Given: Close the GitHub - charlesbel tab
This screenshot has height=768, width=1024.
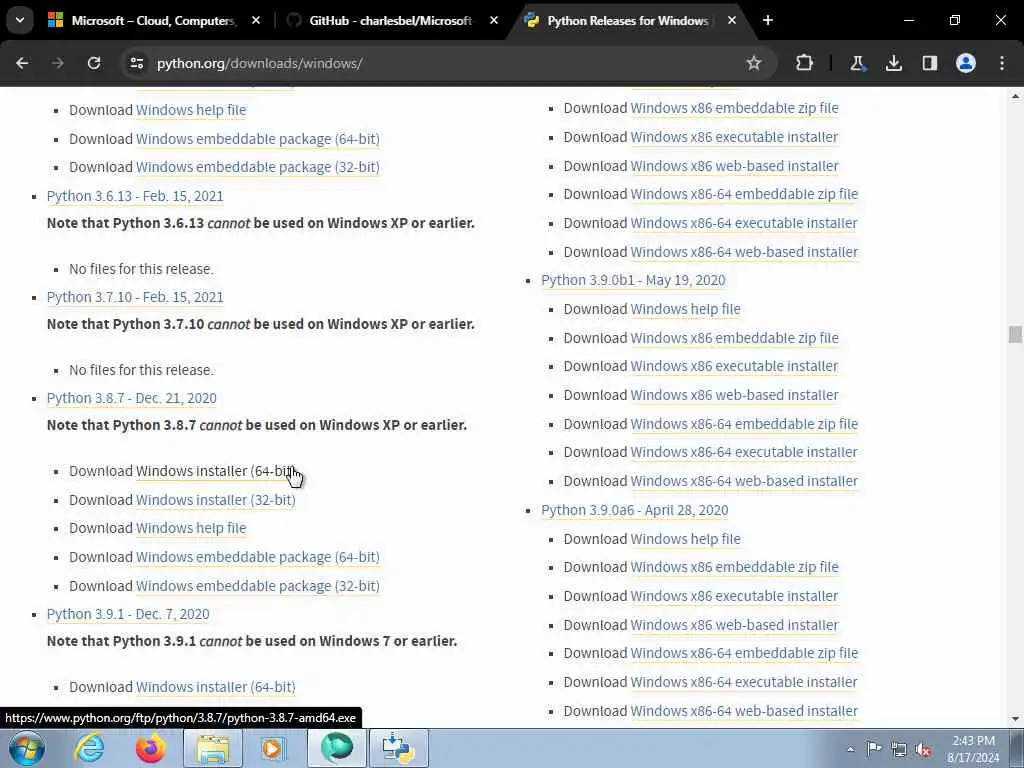Looking at the screenshot, I should click(494, 20).
